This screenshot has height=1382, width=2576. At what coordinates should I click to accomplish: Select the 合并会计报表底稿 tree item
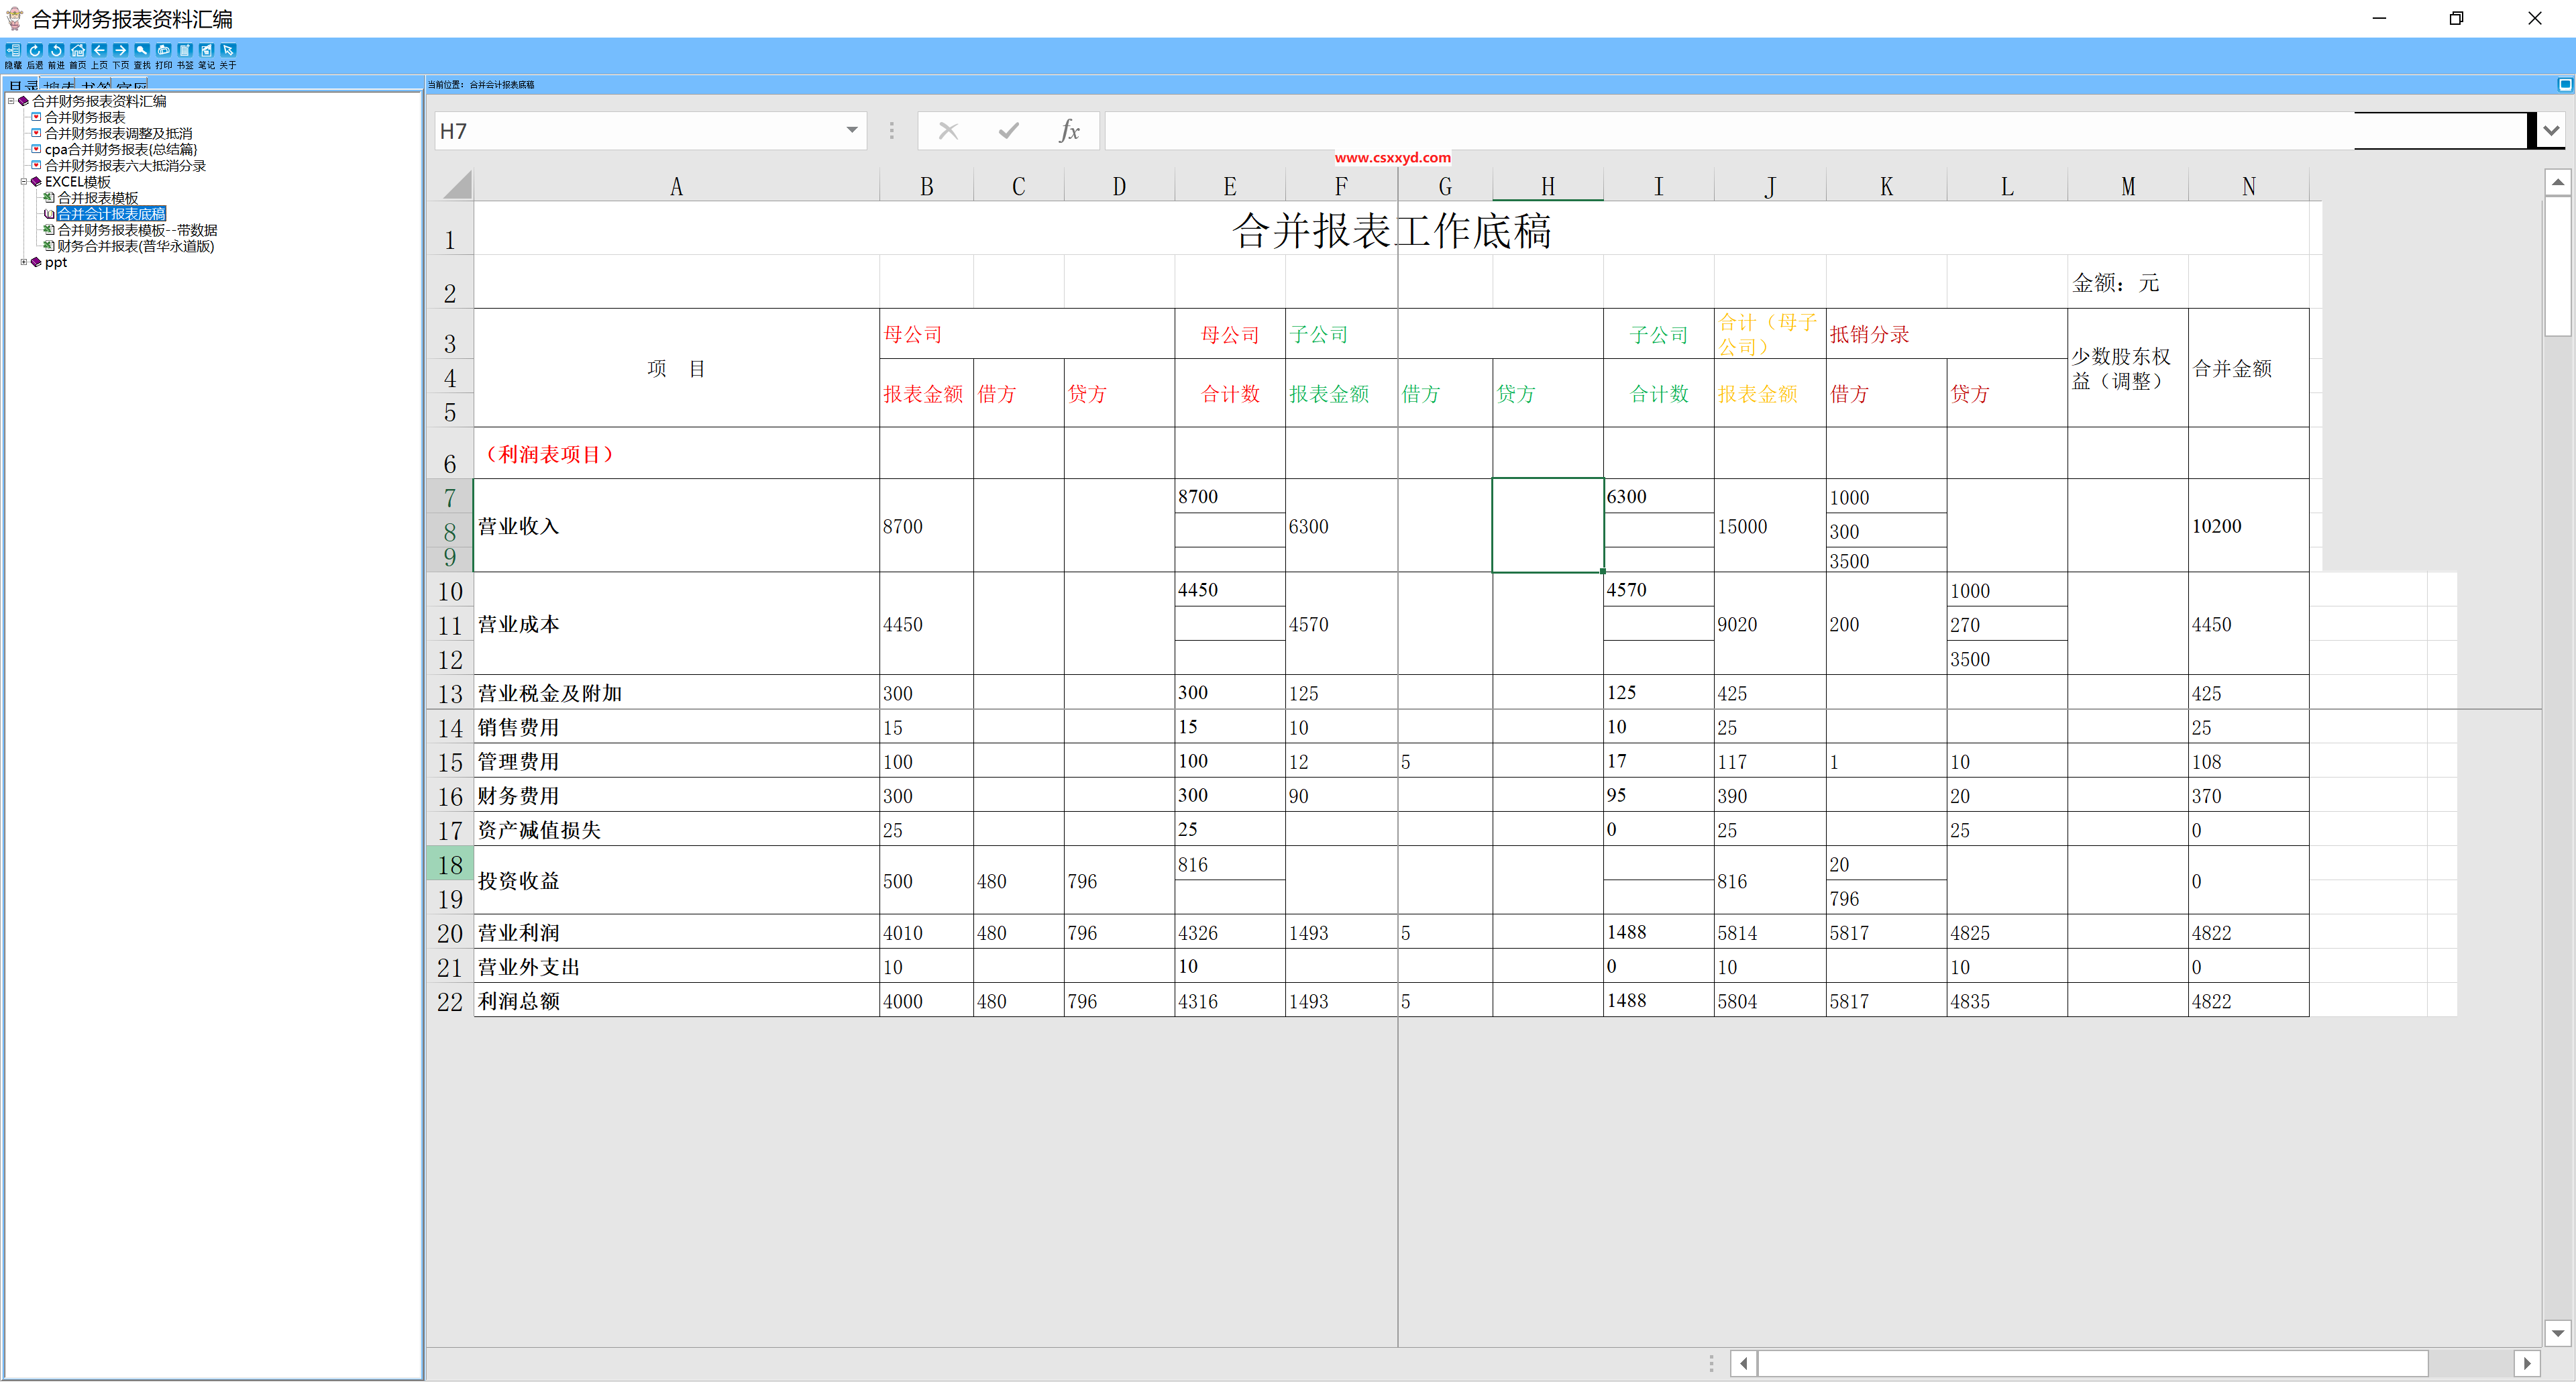[x=111, y=214]
